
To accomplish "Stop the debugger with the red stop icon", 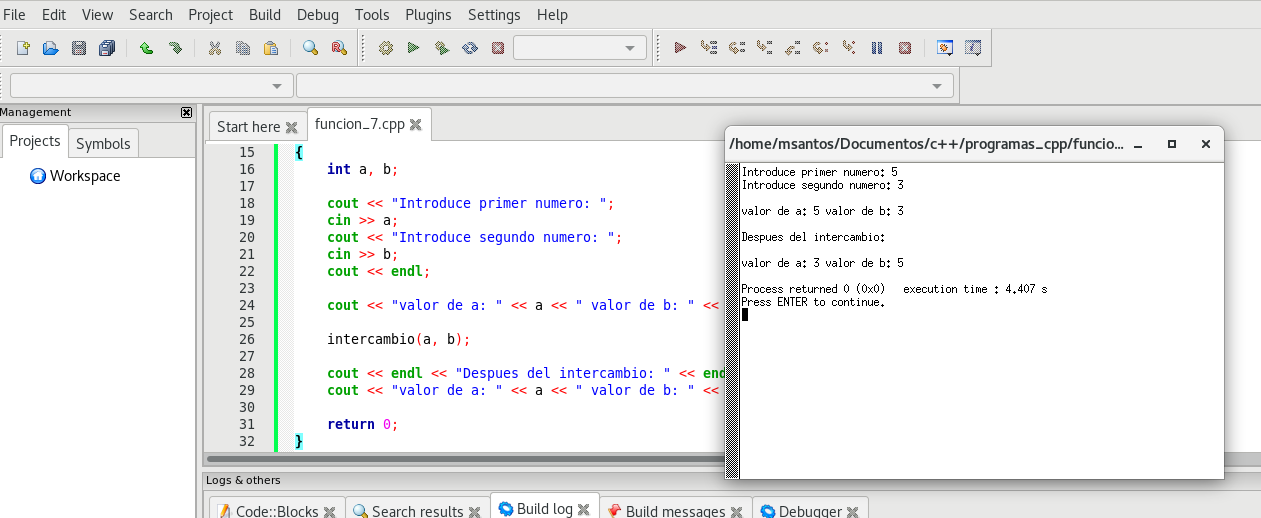I will coord(905,48).
